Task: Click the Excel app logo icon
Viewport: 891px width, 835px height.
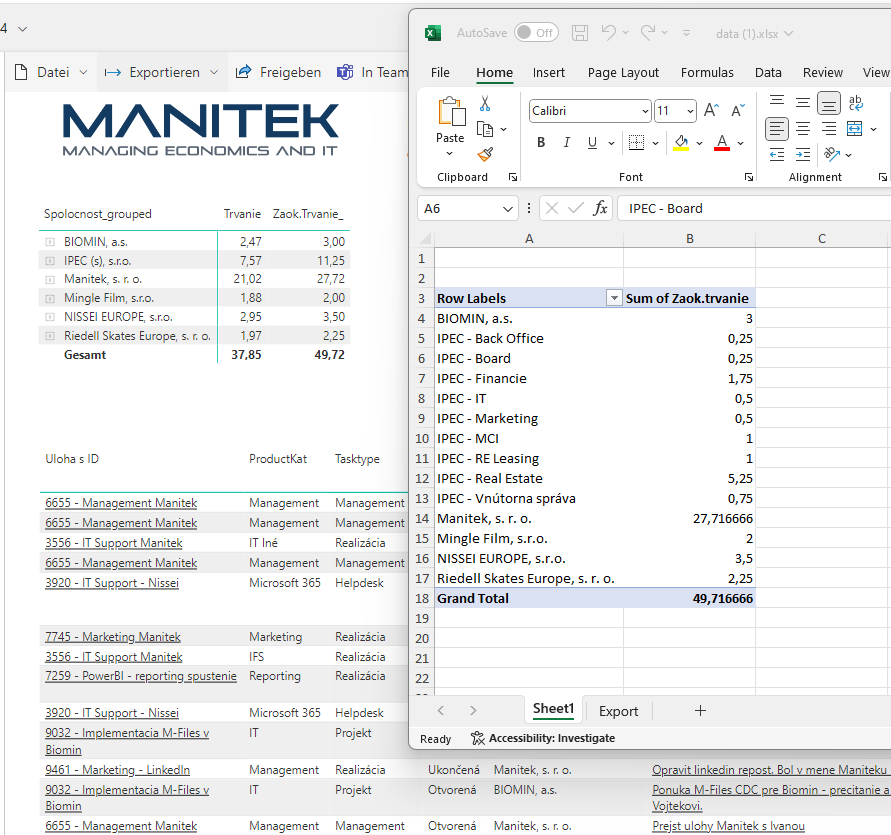Action: pyautogui.click(x=433, y=33)
